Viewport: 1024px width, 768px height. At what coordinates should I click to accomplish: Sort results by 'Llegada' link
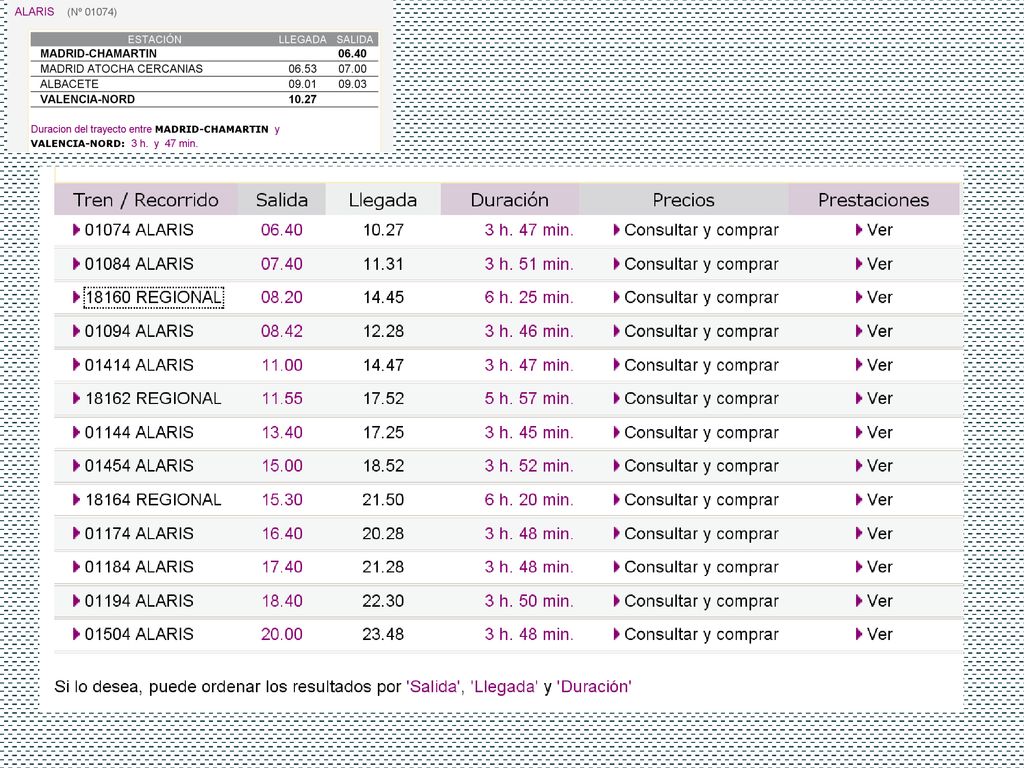click(x=505, y=686)
